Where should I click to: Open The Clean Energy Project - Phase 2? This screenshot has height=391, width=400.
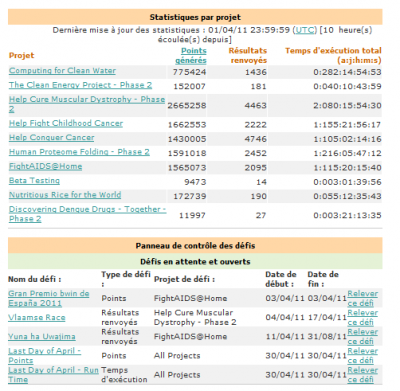[x=80, y=85]
